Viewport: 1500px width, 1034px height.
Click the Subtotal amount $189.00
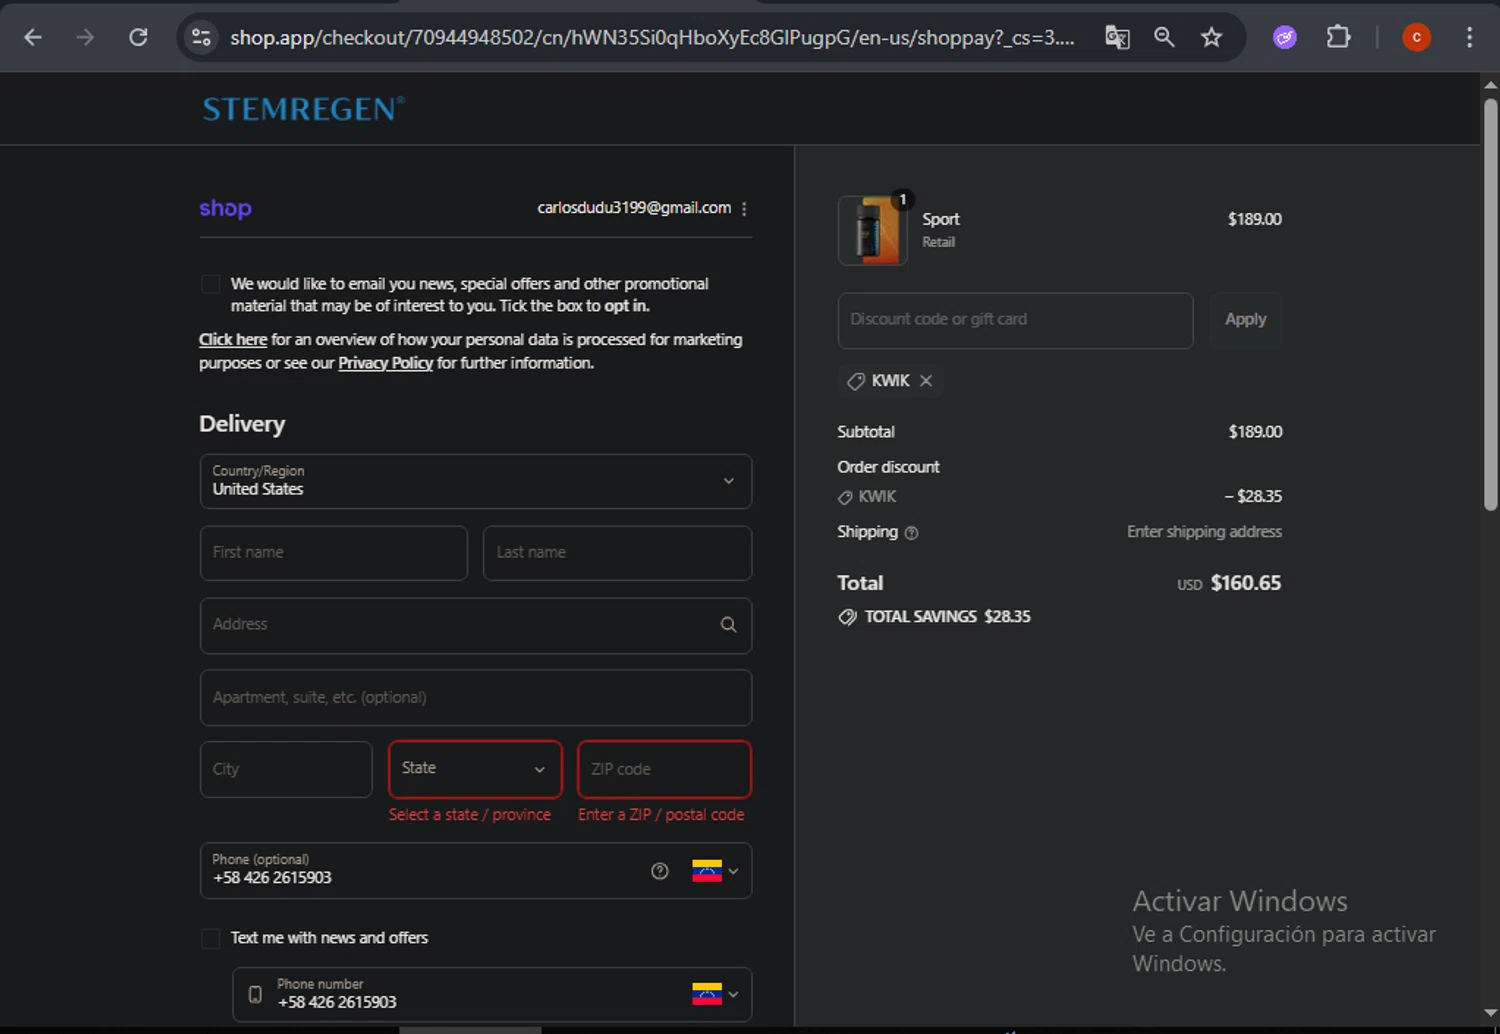(x=1255, y=432)
